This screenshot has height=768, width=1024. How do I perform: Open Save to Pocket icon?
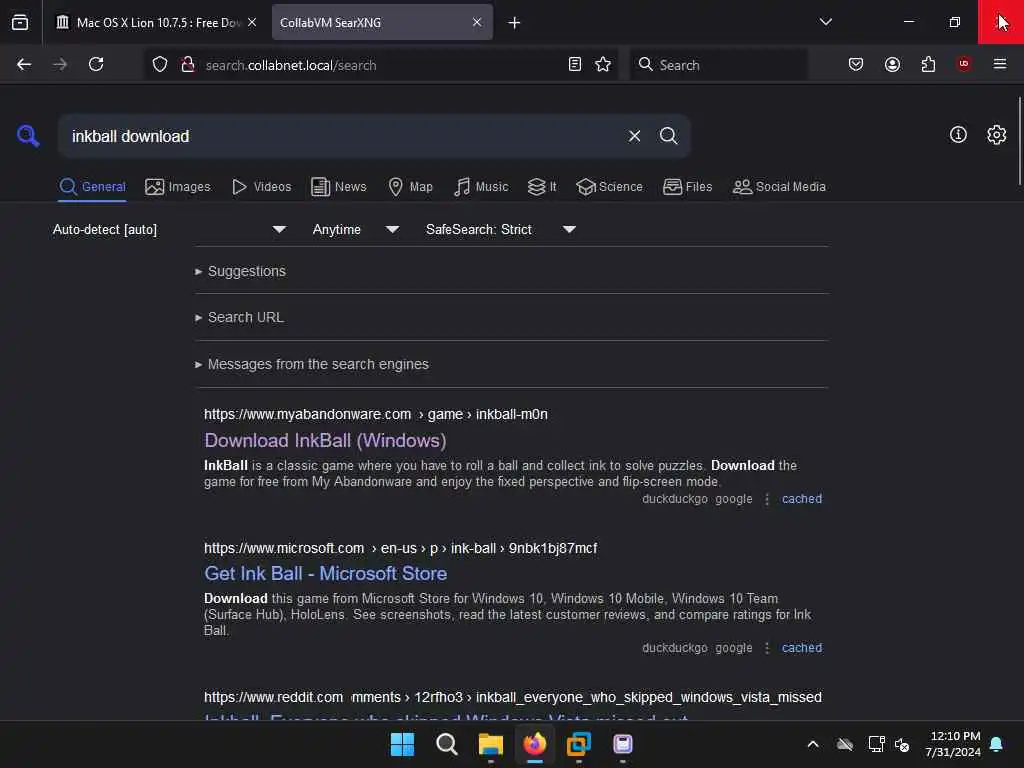[x=856, y=64]
